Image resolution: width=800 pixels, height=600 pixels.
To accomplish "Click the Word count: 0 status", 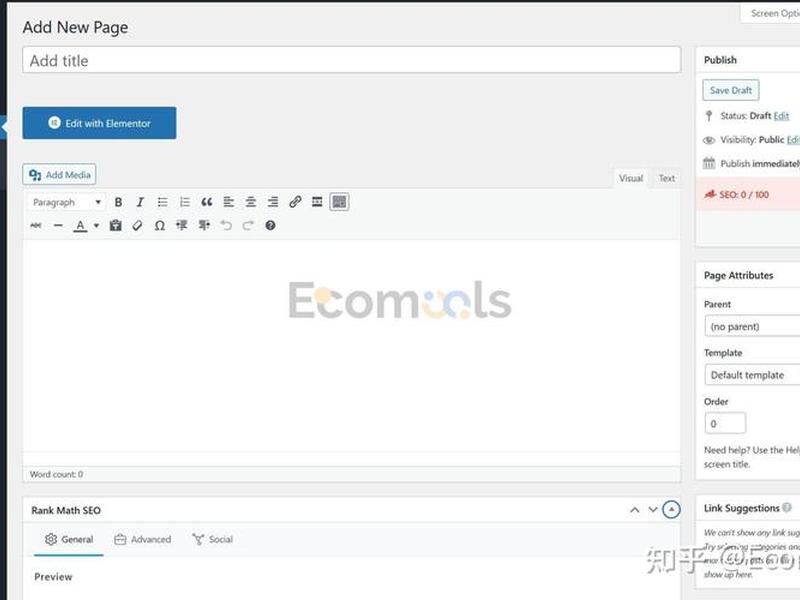I will (x=56, y=474).
